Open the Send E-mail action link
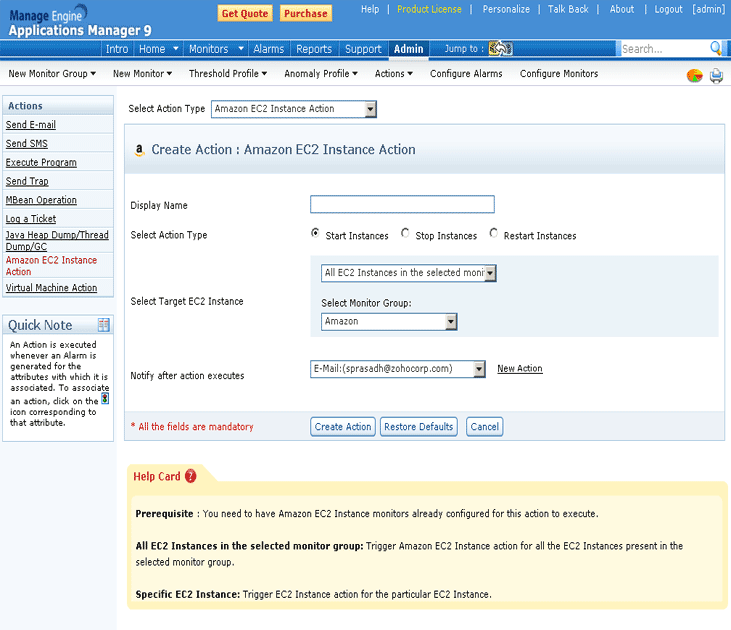 31,125
